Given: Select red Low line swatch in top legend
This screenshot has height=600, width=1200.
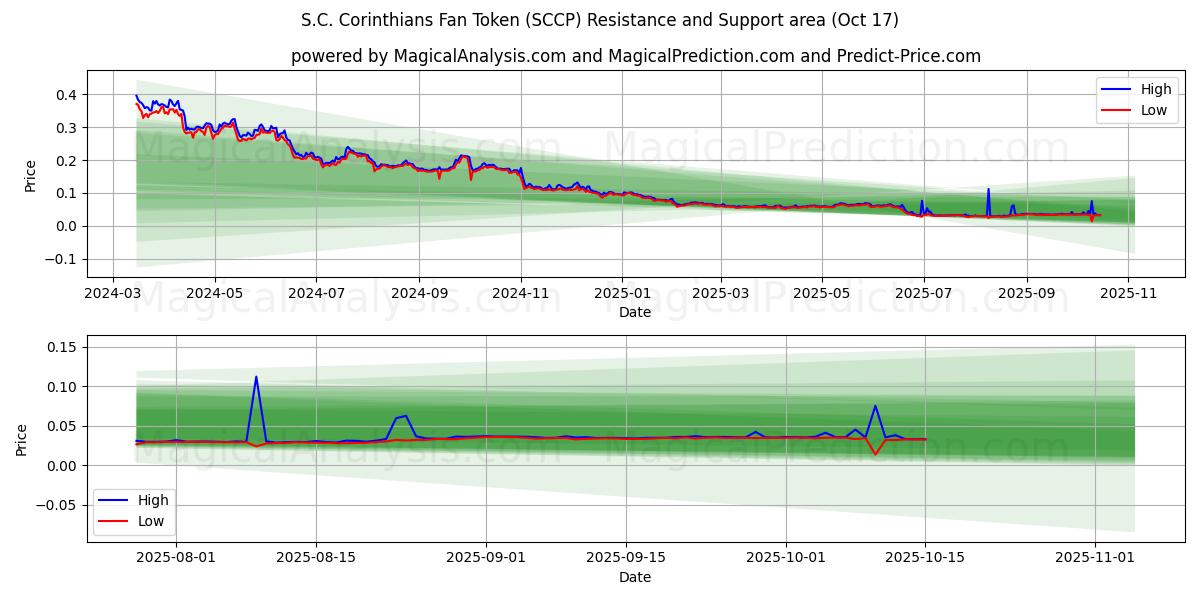Looking at the screenshot, I should point(1115,111).
